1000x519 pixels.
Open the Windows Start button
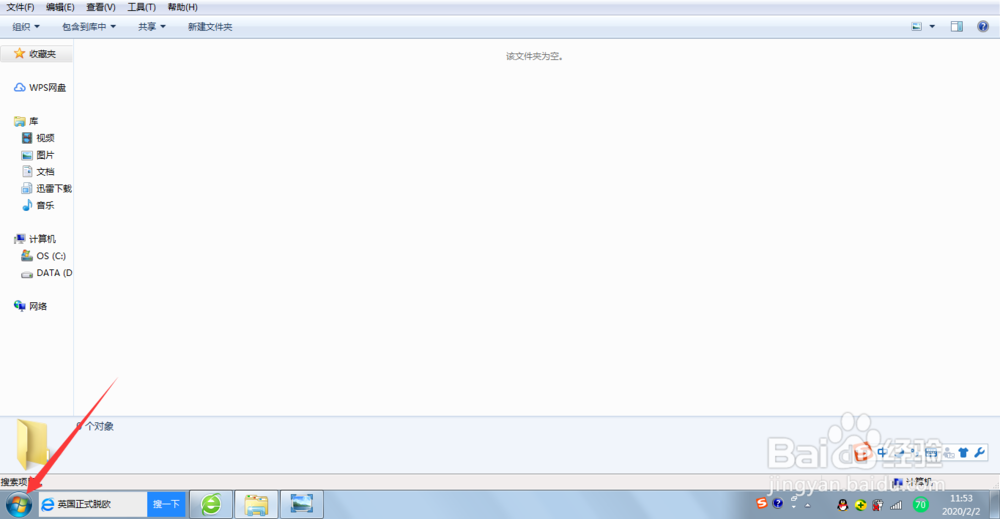(18, 505)
